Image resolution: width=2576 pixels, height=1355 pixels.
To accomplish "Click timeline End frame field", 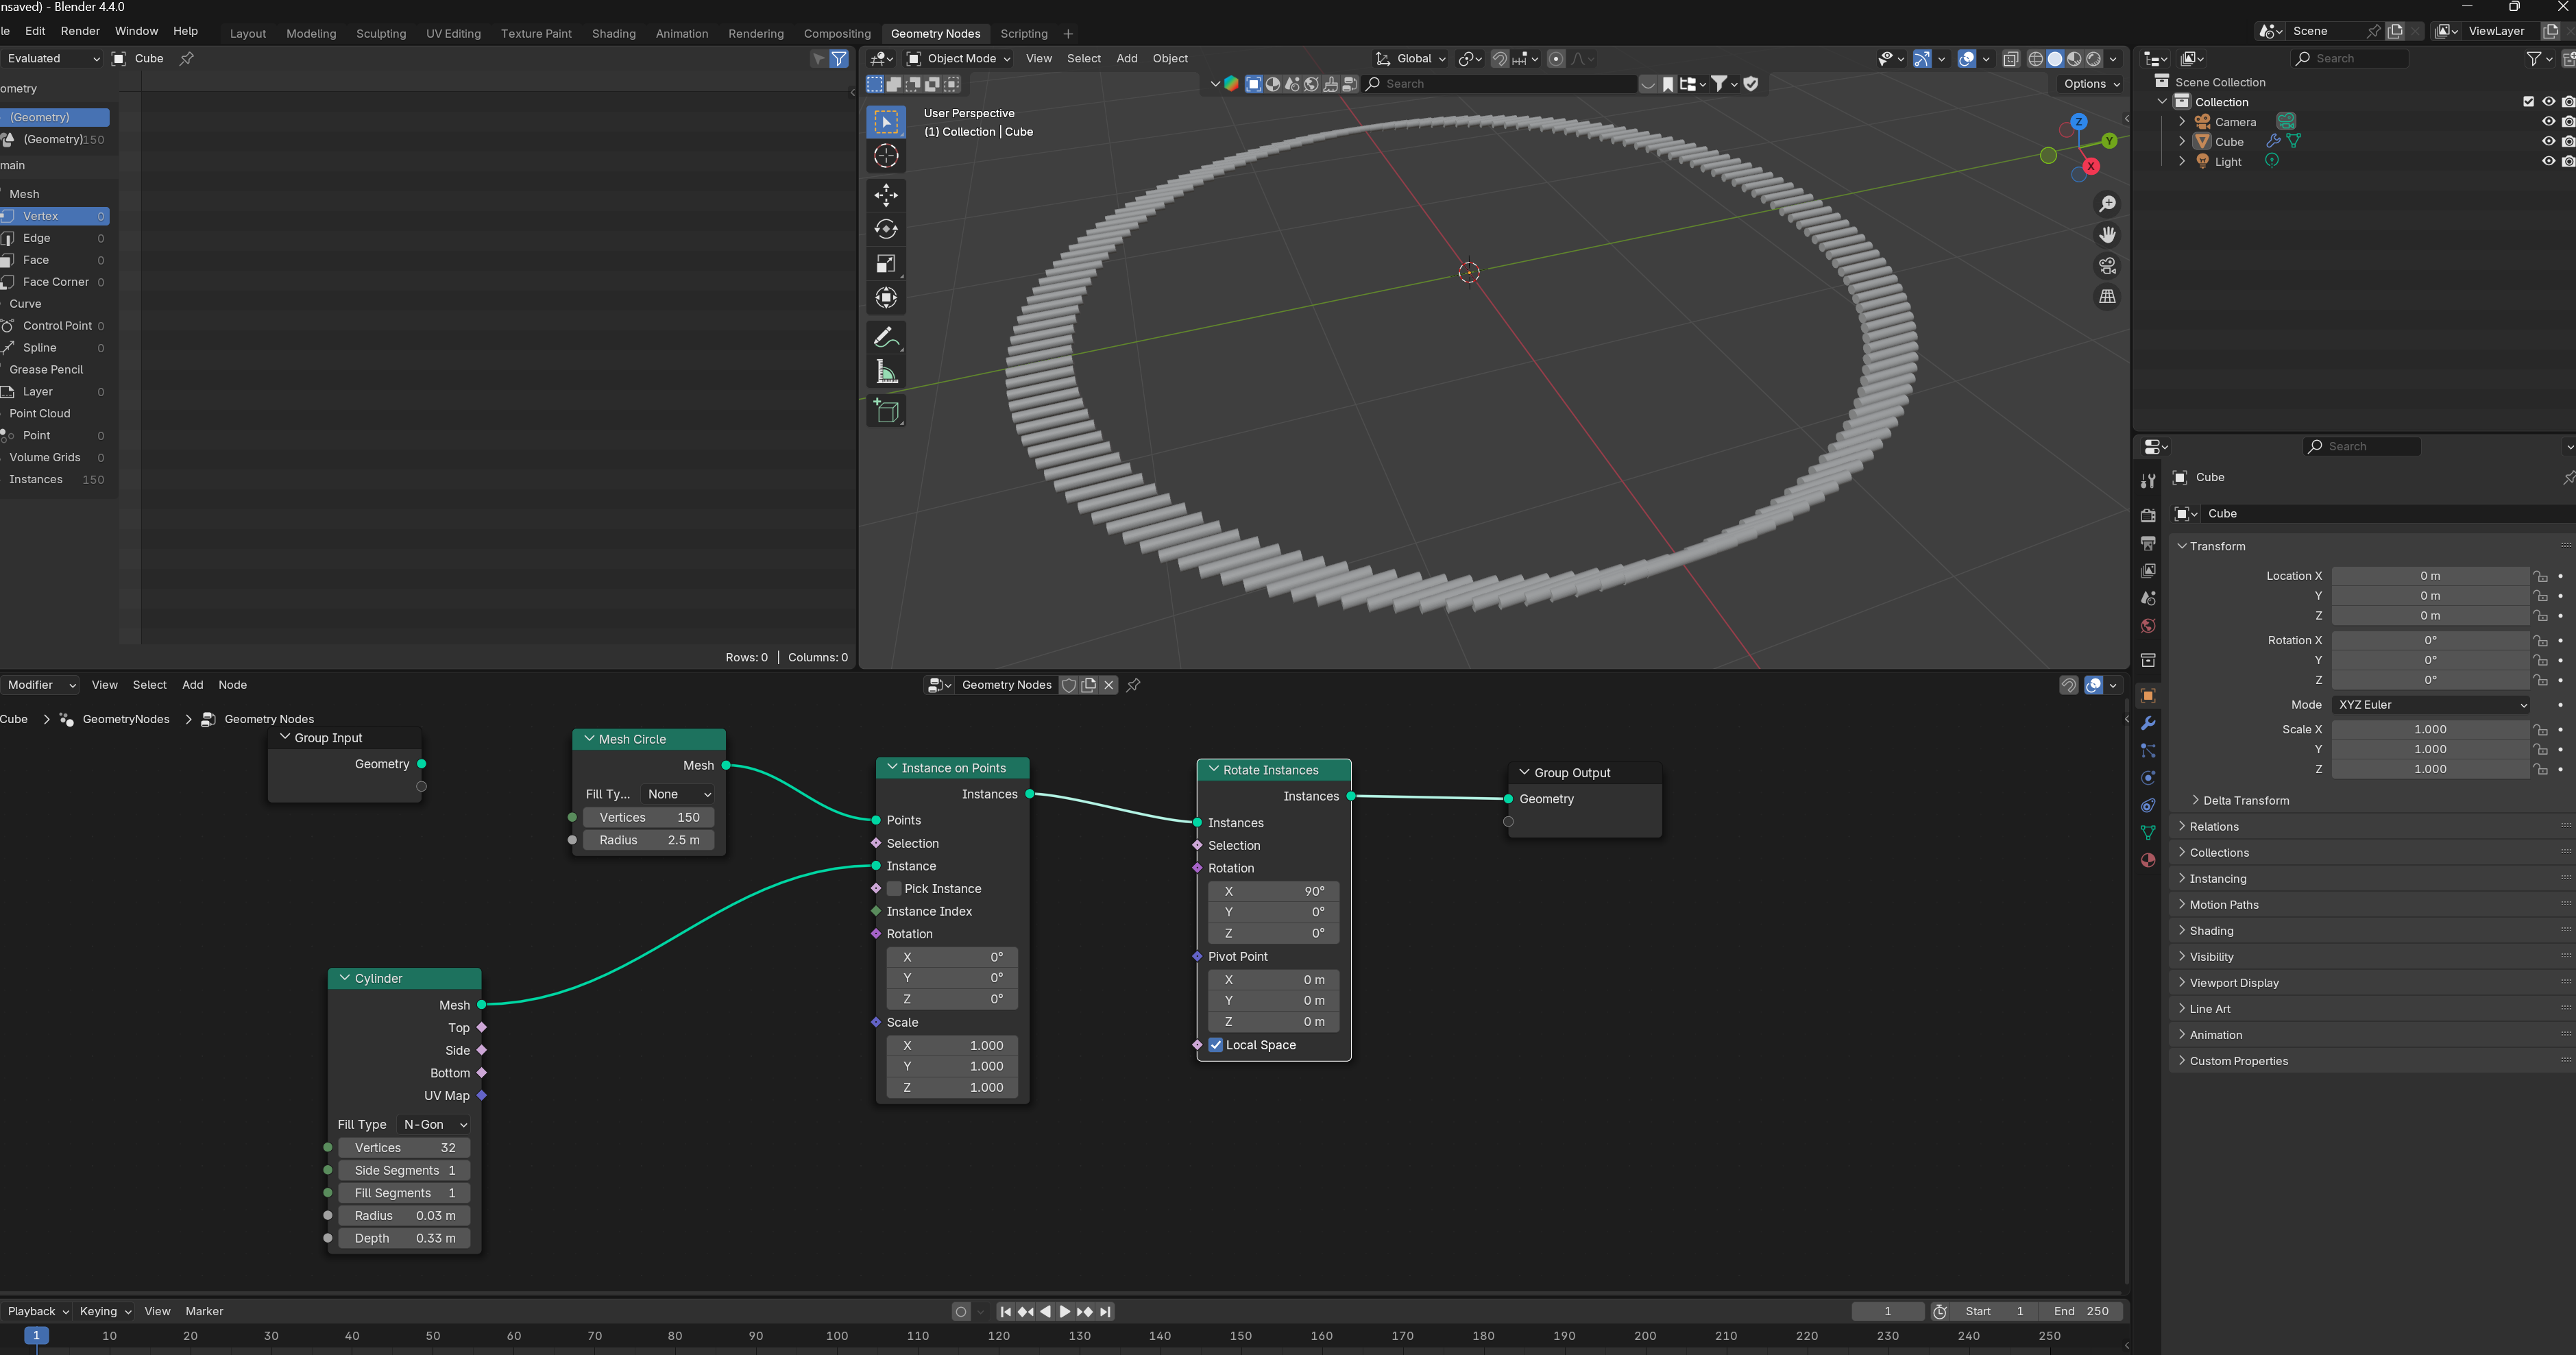I will pyautogui.click(x=2081, y=1312).
